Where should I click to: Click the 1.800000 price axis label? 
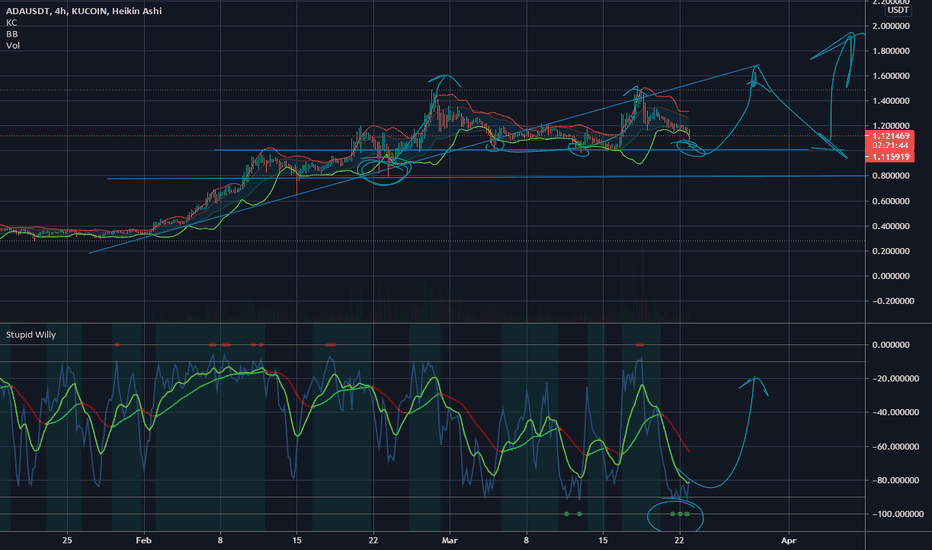pyautogui.click(x=891, y=51)
